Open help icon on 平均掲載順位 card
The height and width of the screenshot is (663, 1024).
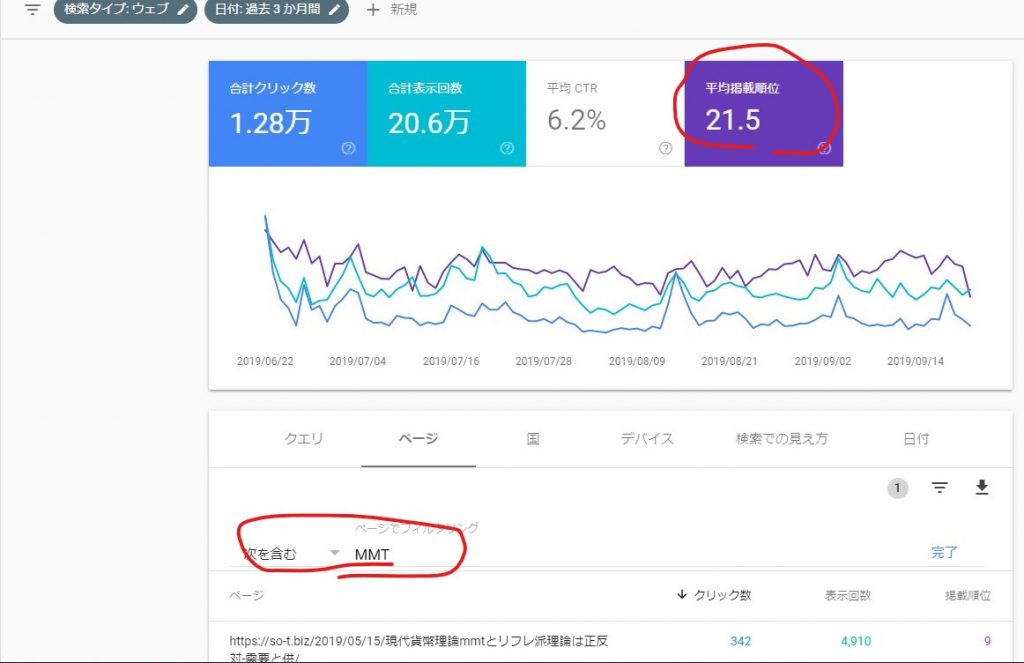pyautogui.click(x=824, y=148)
